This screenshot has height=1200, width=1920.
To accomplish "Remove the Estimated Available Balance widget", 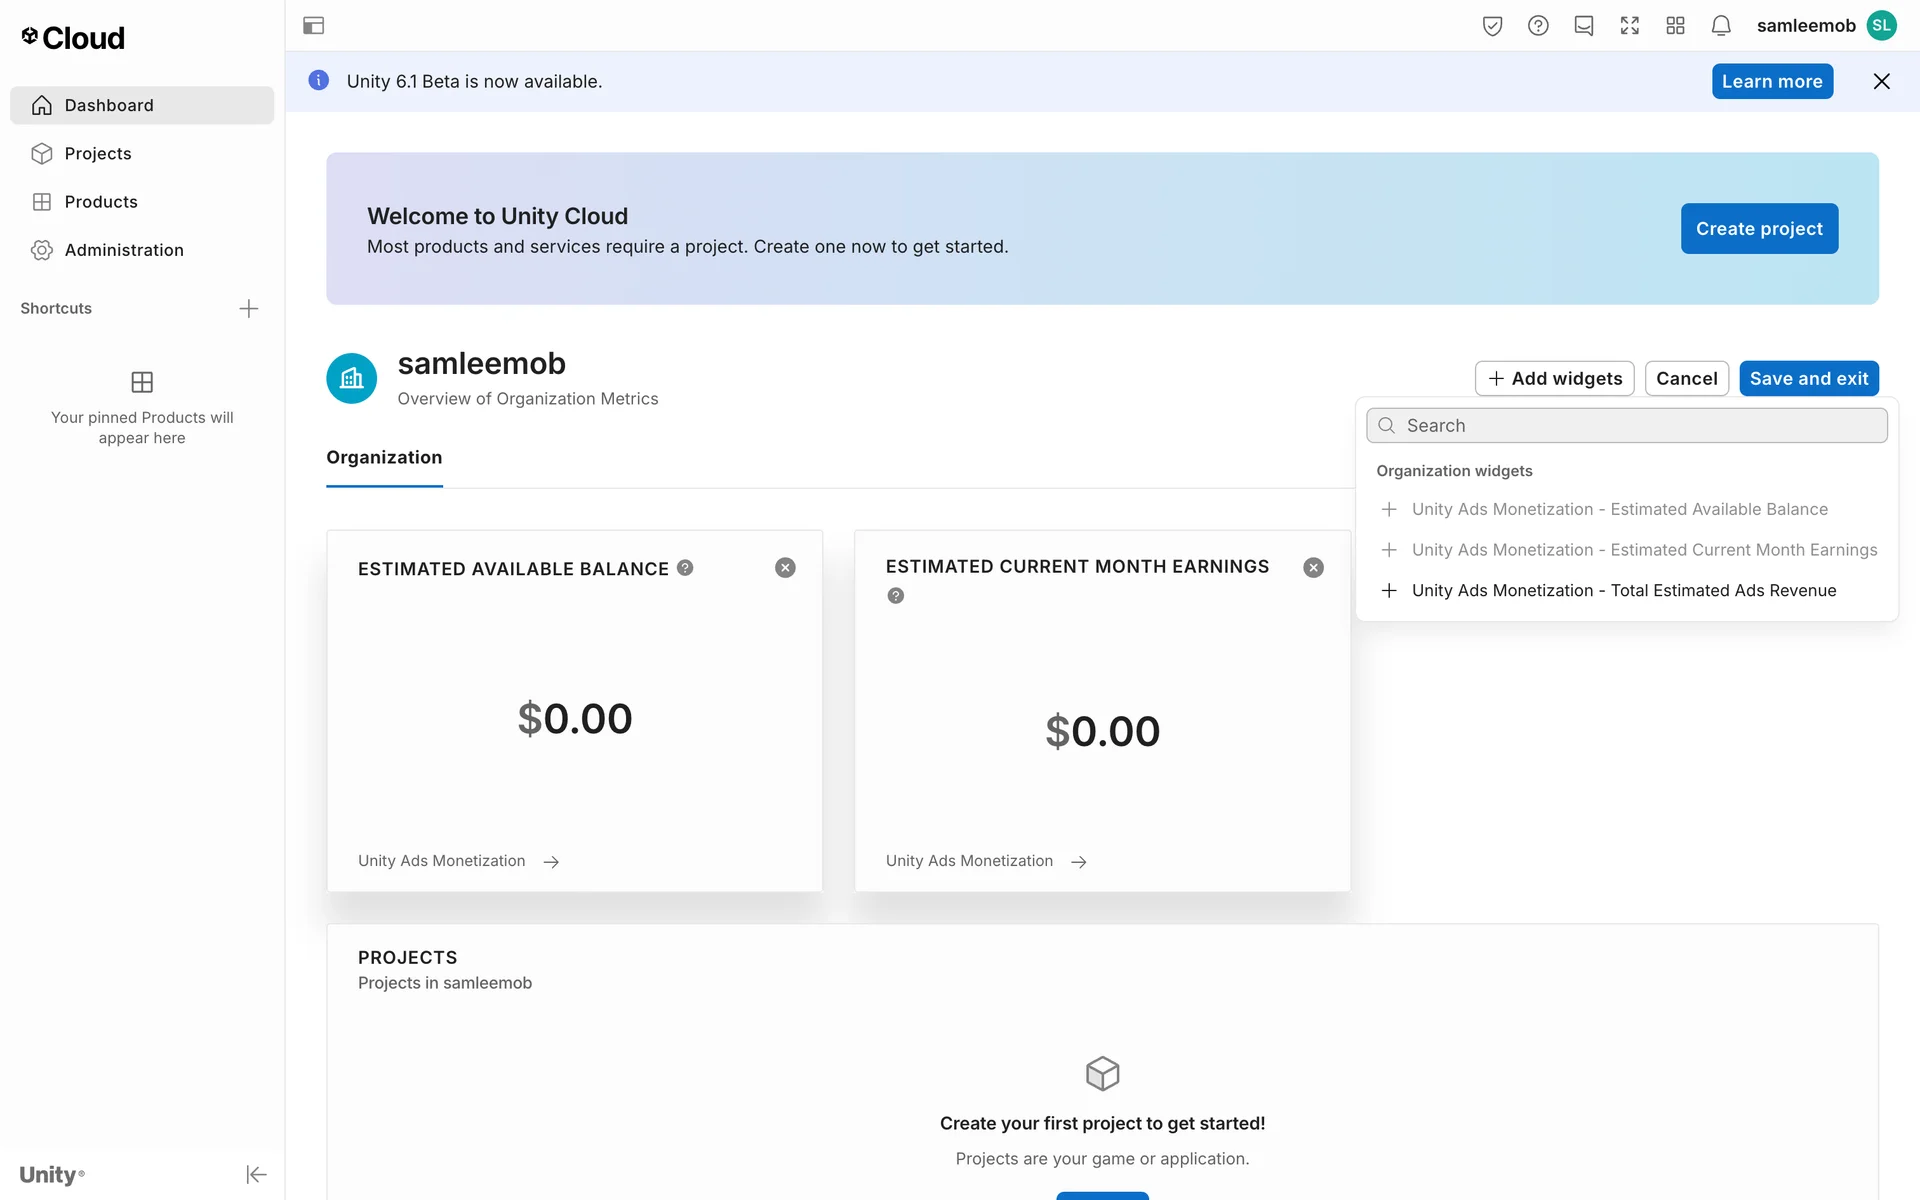I will 785,568.
